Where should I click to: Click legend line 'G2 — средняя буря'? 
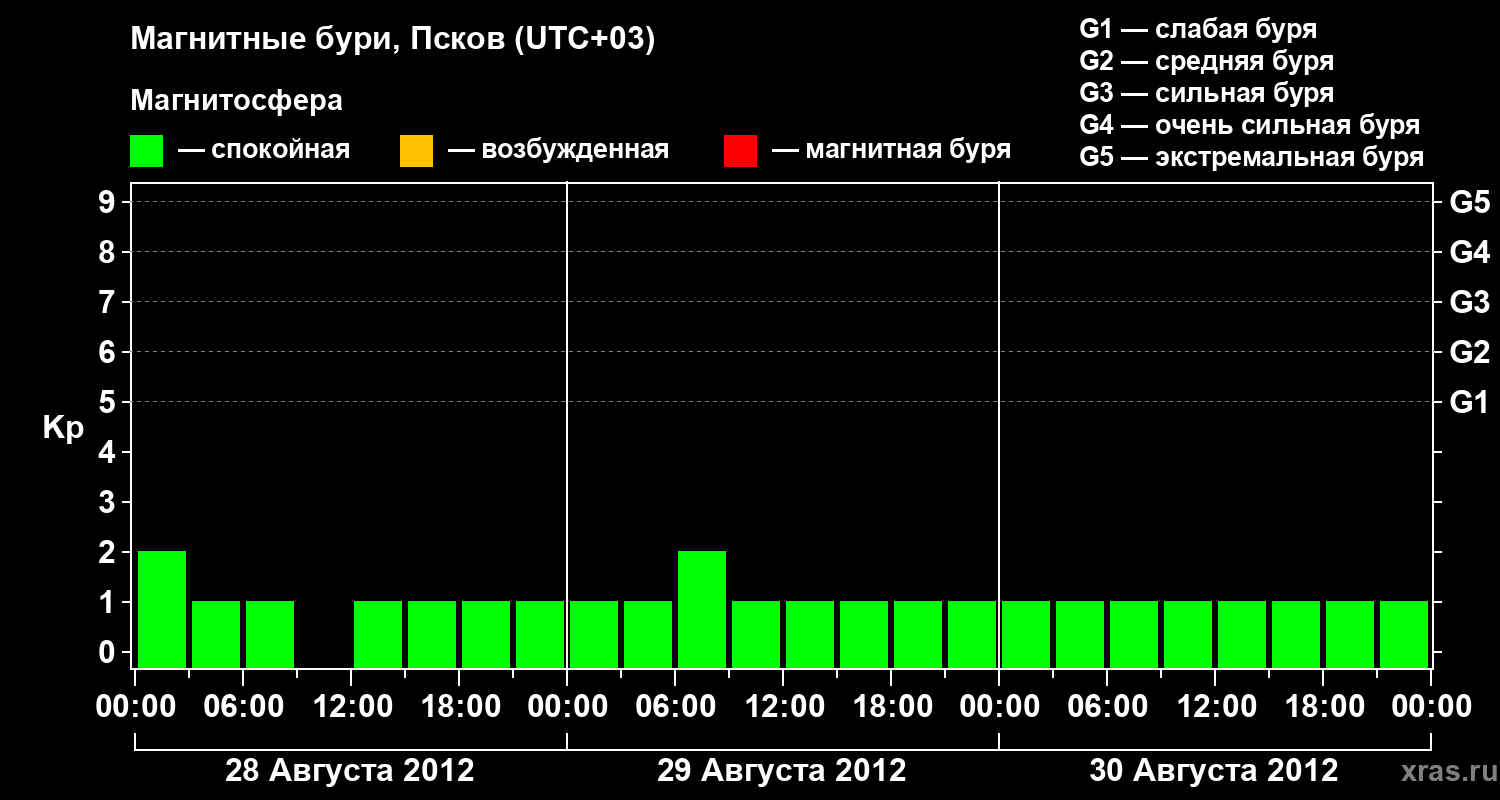click(x=1207, y=61)
